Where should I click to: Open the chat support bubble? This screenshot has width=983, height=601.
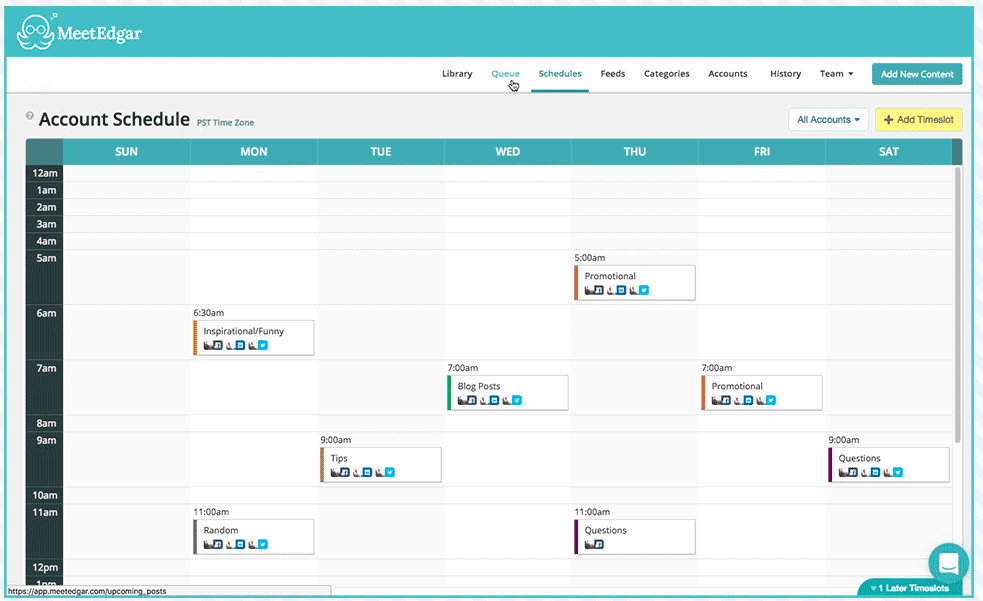coord(948,563)
